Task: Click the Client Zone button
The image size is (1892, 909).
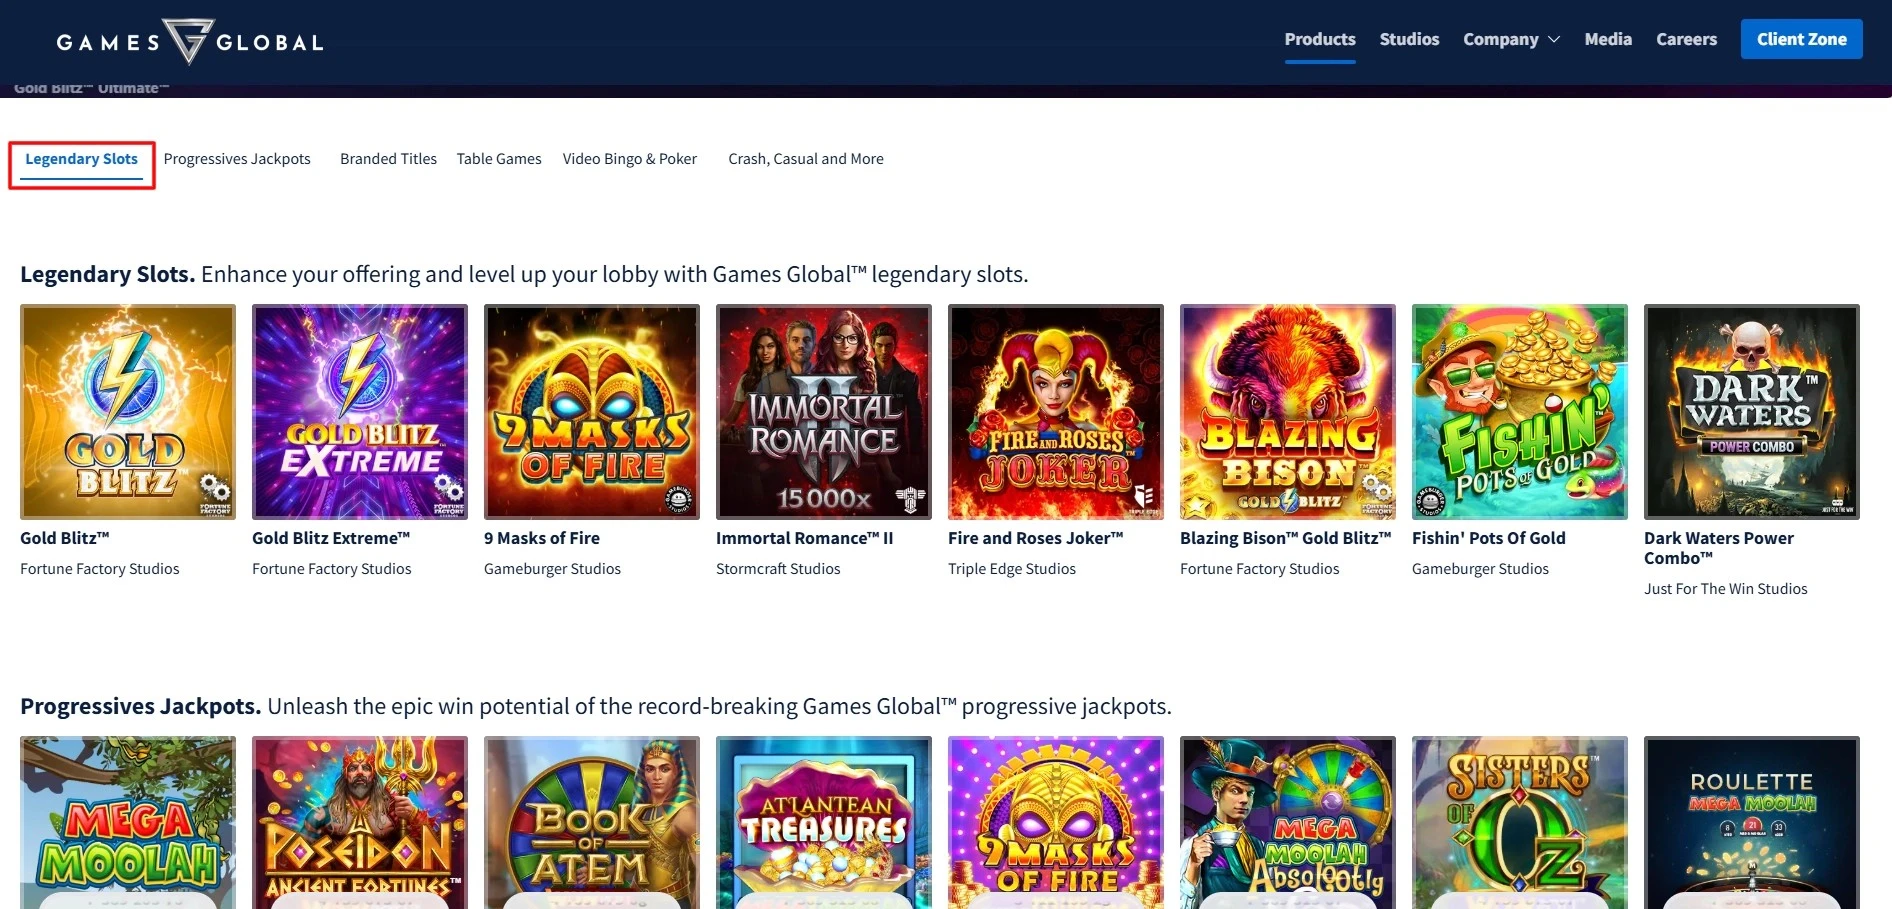Action: [x=1801, y=39]
